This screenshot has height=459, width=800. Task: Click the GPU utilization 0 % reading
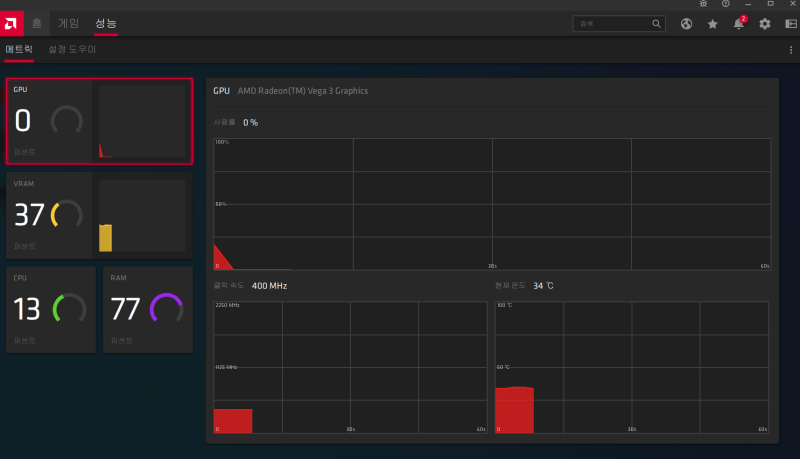click(250, 122)
